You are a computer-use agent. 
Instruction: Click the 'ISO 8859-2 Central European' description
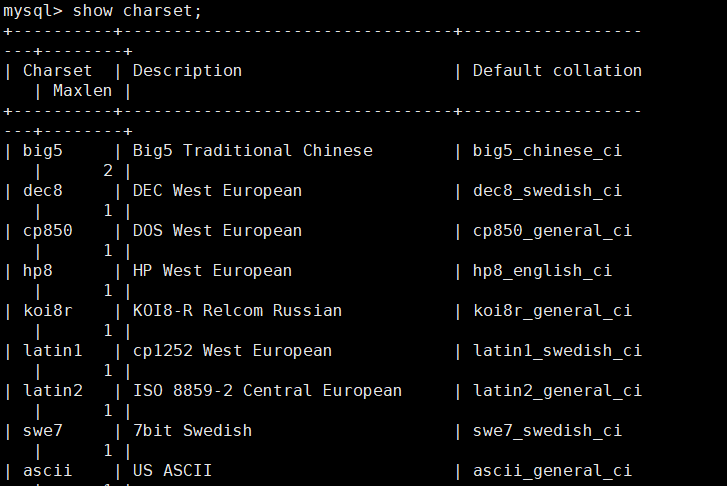tap(267, 391)
